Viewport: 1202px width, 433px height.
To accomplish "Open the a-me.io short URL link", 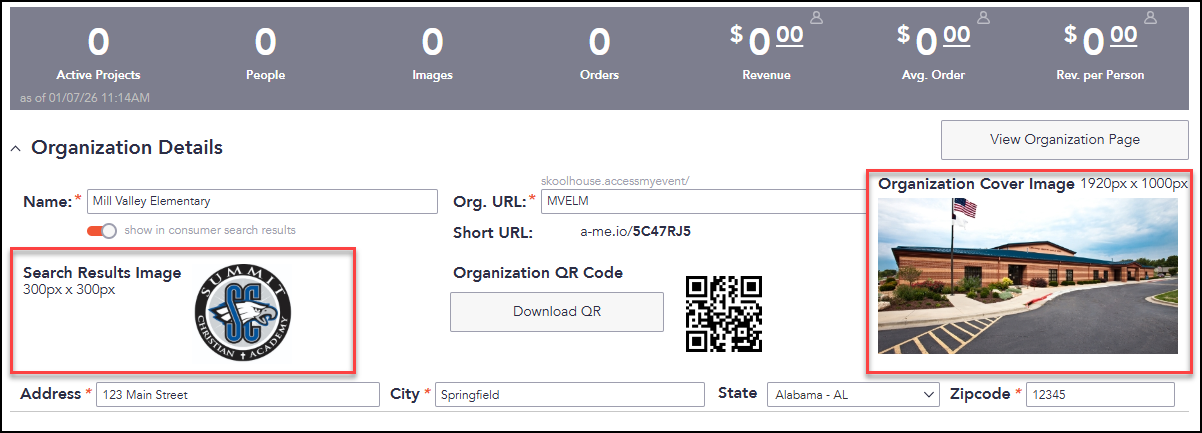I will point(636,232).
